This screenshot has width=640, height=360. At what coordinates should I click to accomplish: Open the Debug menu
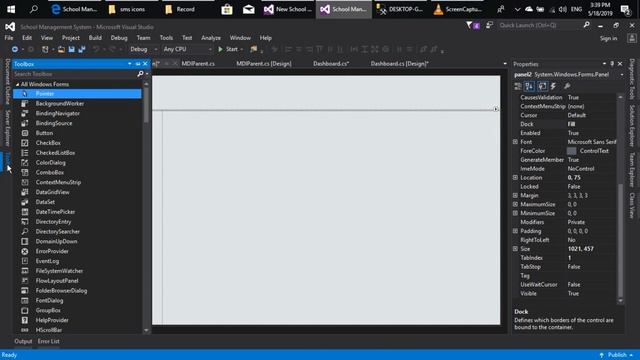click(119, 38)
